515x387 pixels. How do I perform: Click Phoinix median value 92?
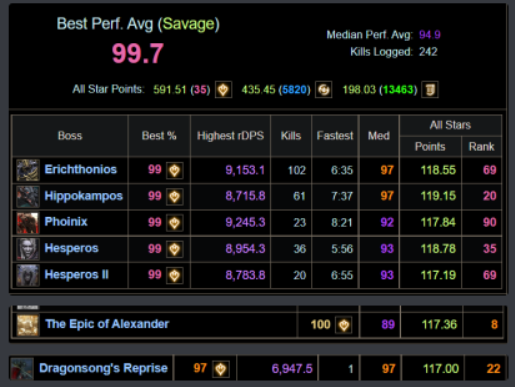pos(387,222)
